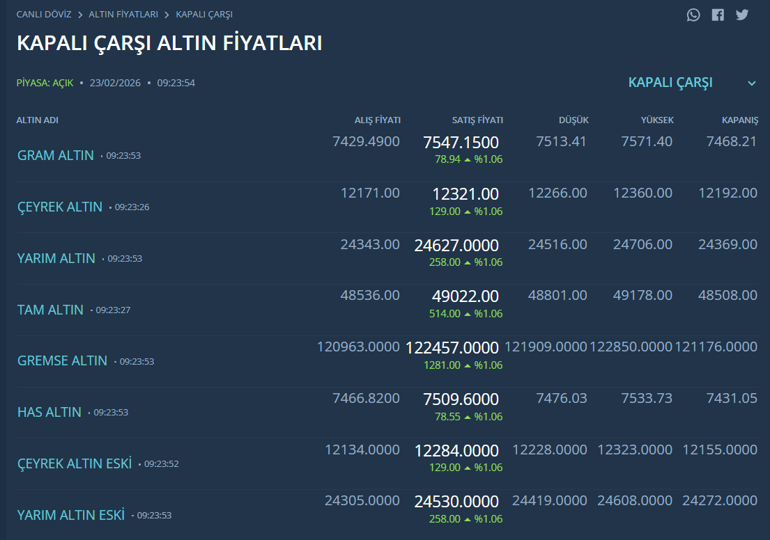Open Altın Fiyatları breadcrumb link

(x=123, y=15)
